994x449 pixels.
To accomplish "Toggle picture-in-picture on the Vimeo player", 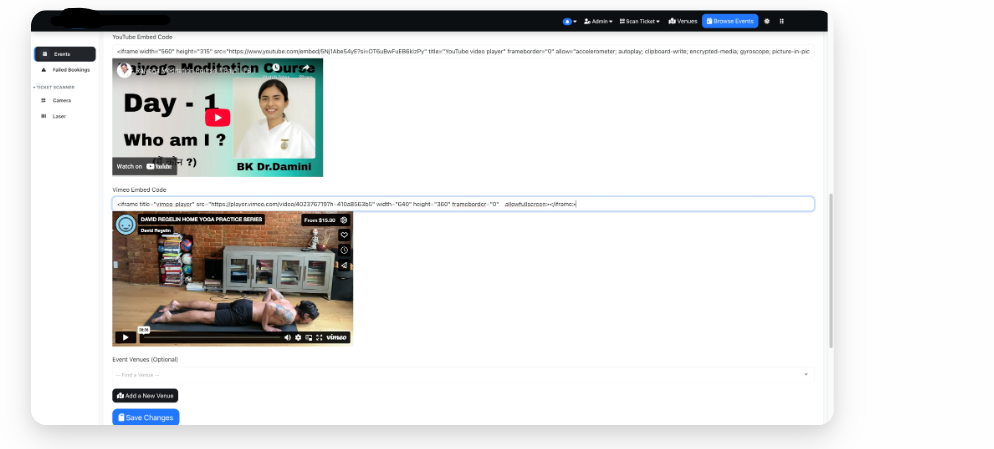I will 308,338.
